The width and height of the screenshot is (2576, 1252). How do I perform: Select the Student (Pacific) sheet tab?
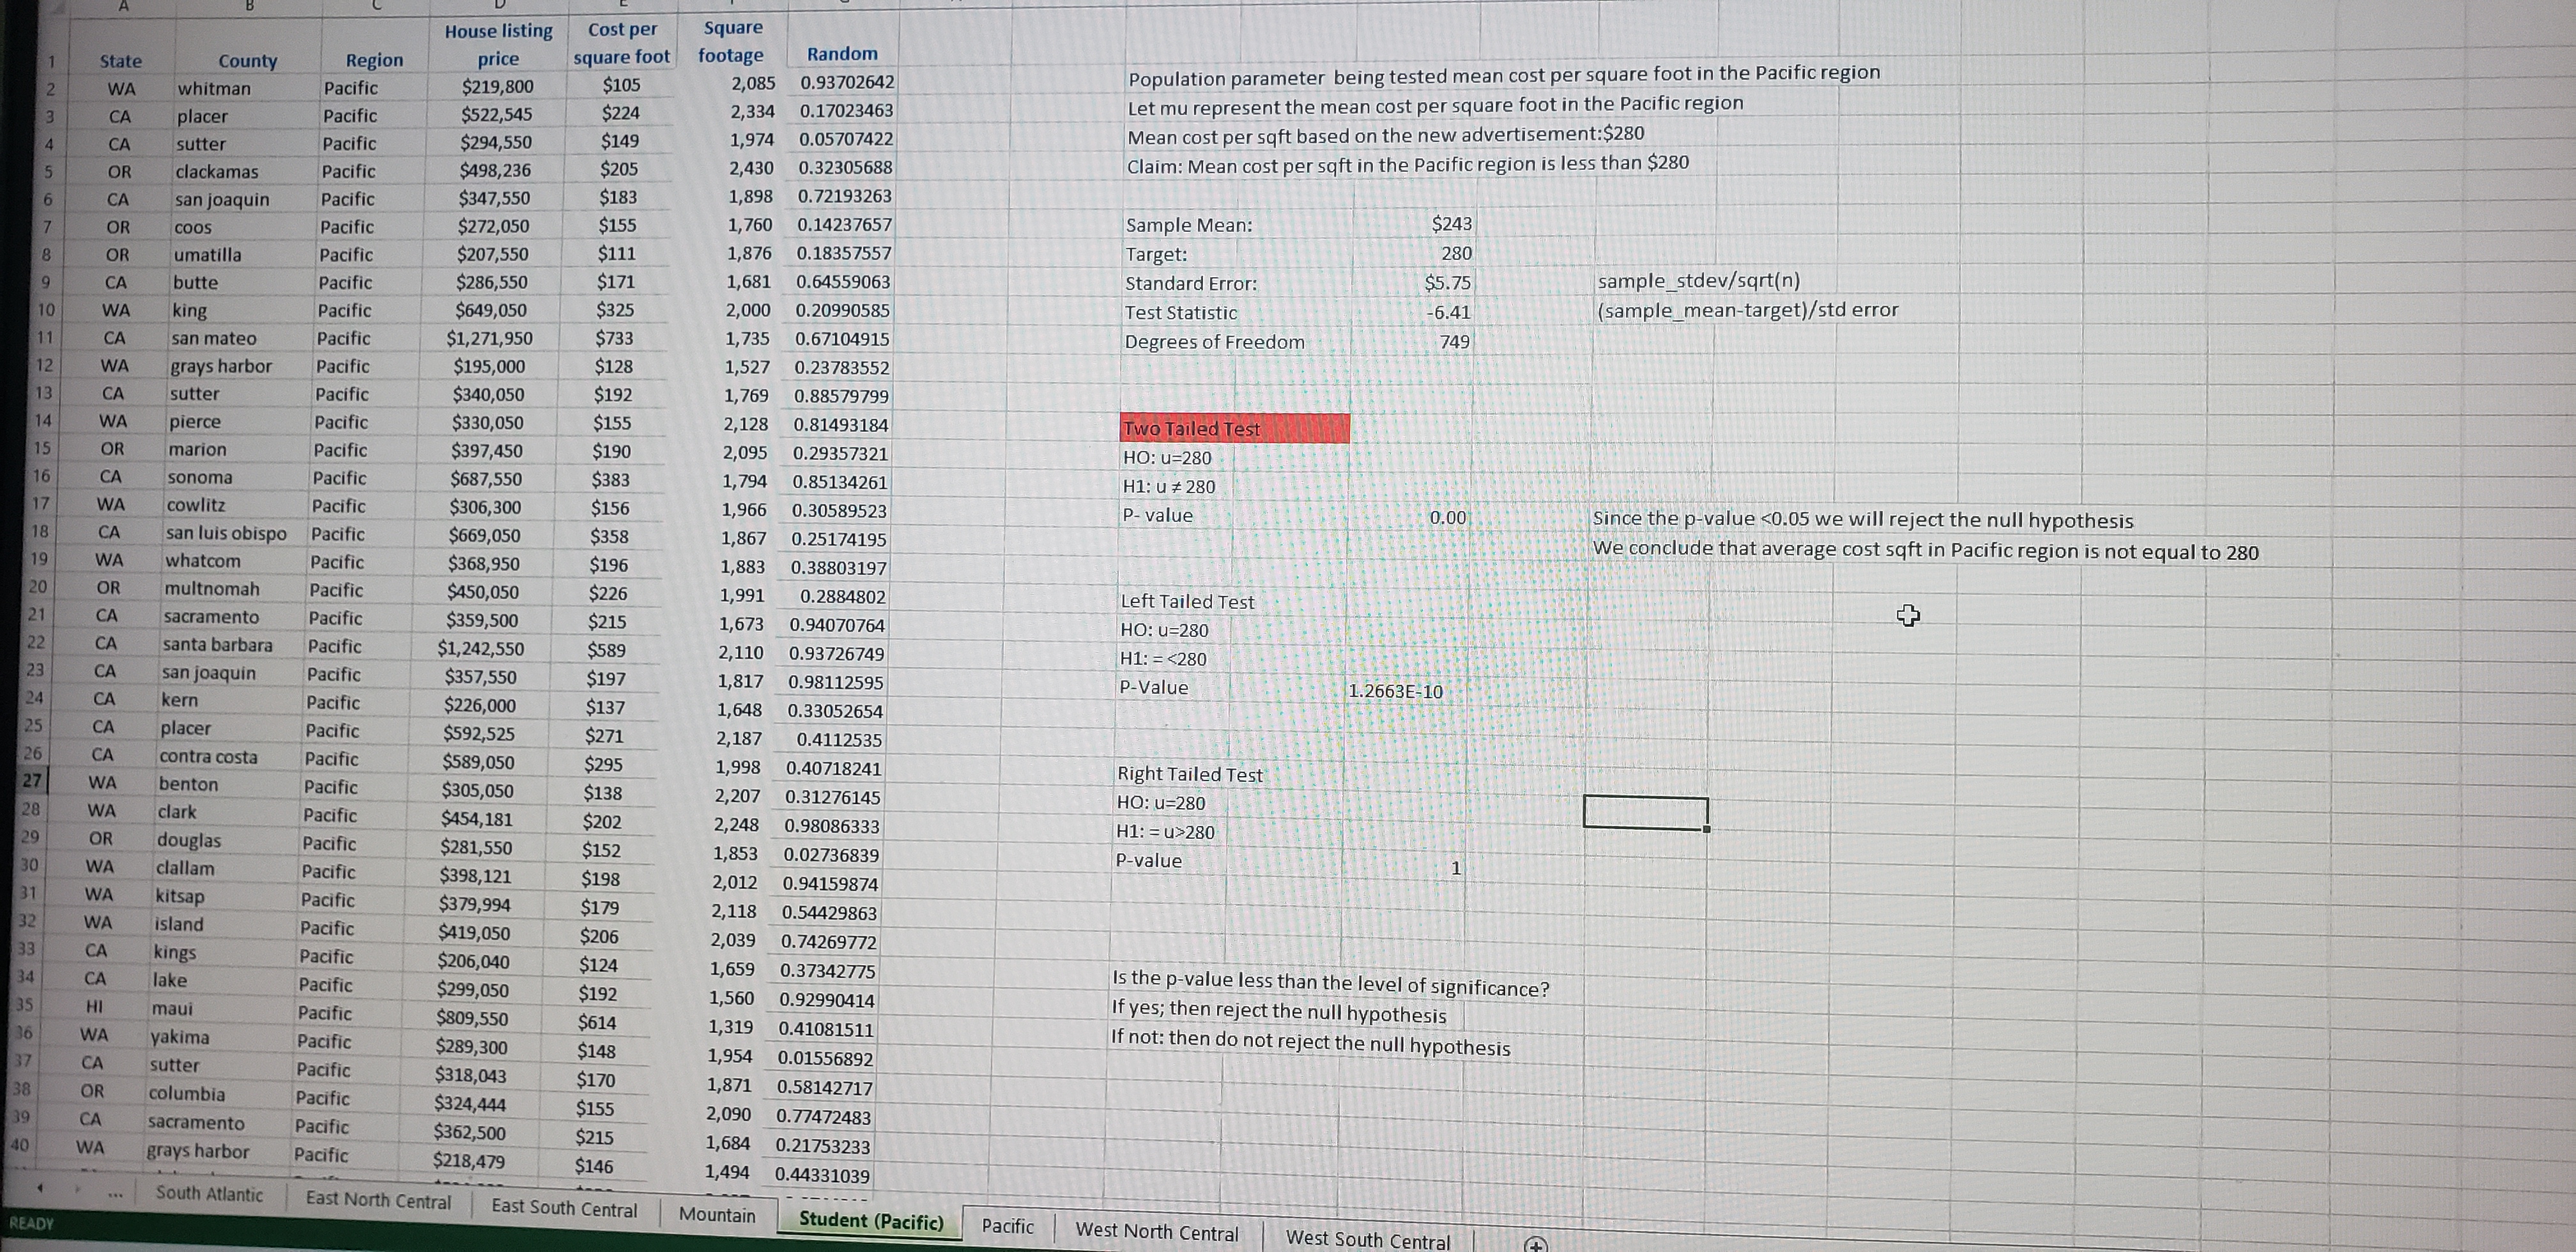coord(870,1221)
